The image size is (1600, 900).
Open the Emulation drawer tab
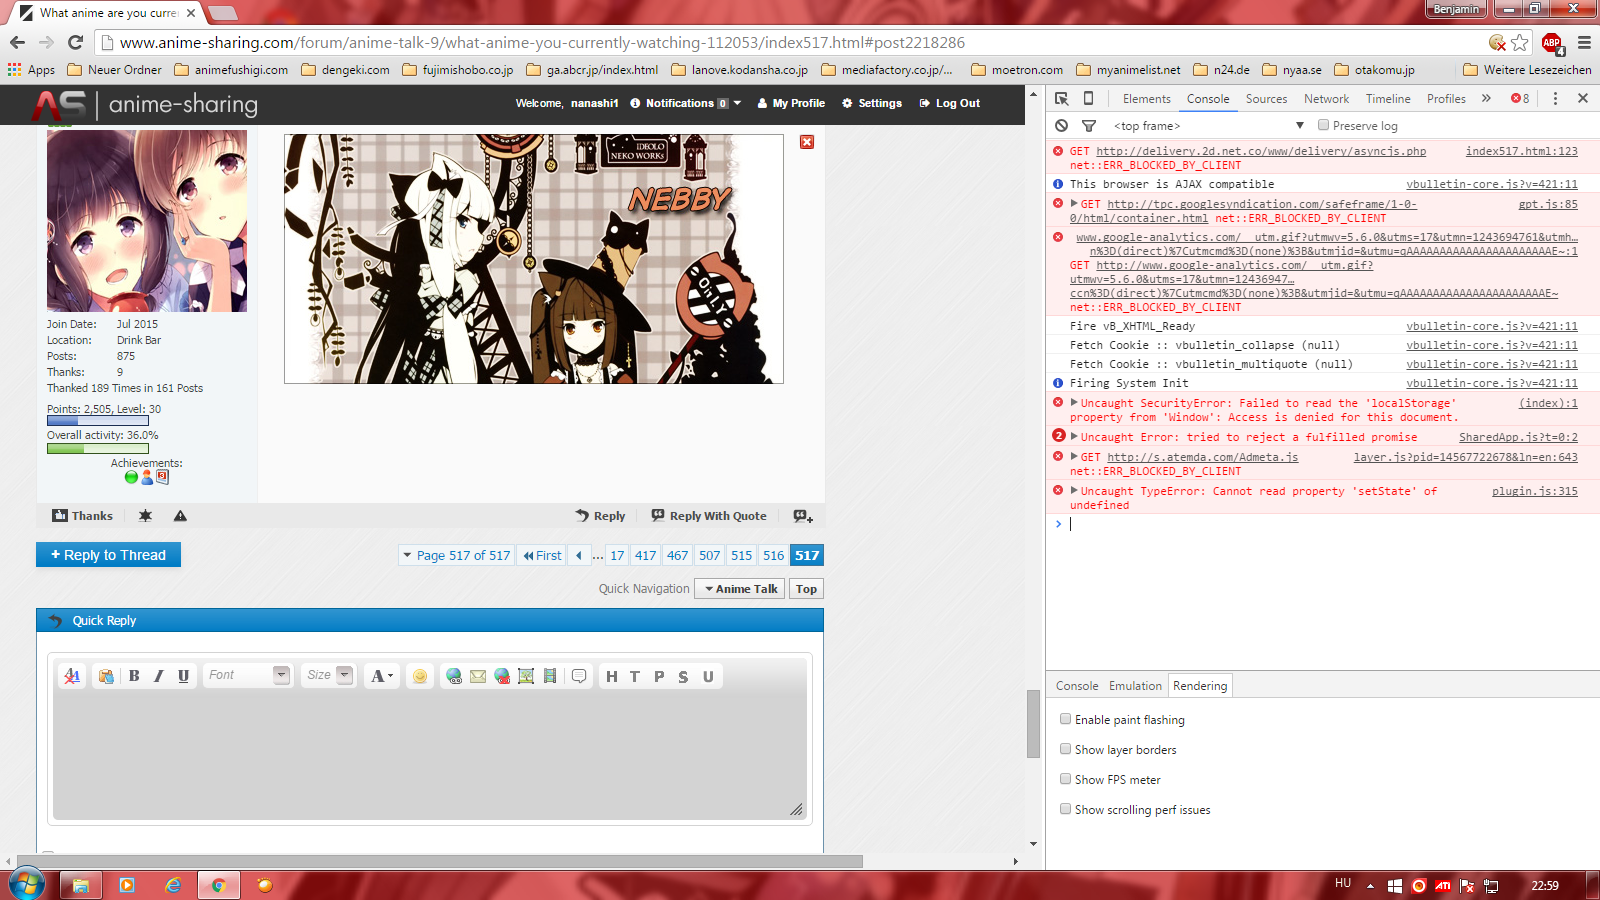coord(1135,686)
